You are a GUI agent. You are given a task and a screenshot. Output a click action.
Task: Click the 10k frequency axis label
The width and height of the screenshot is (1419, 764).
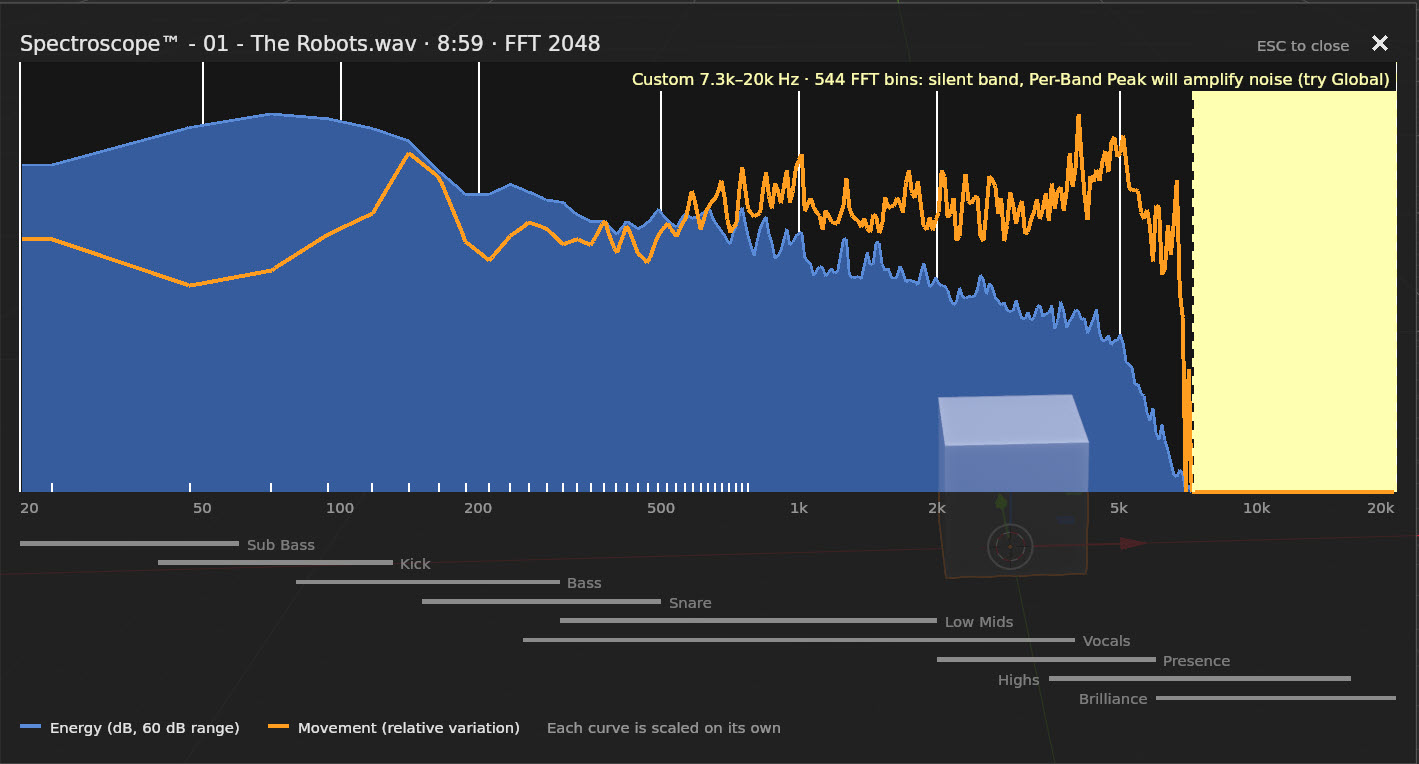pos(1256,508)
